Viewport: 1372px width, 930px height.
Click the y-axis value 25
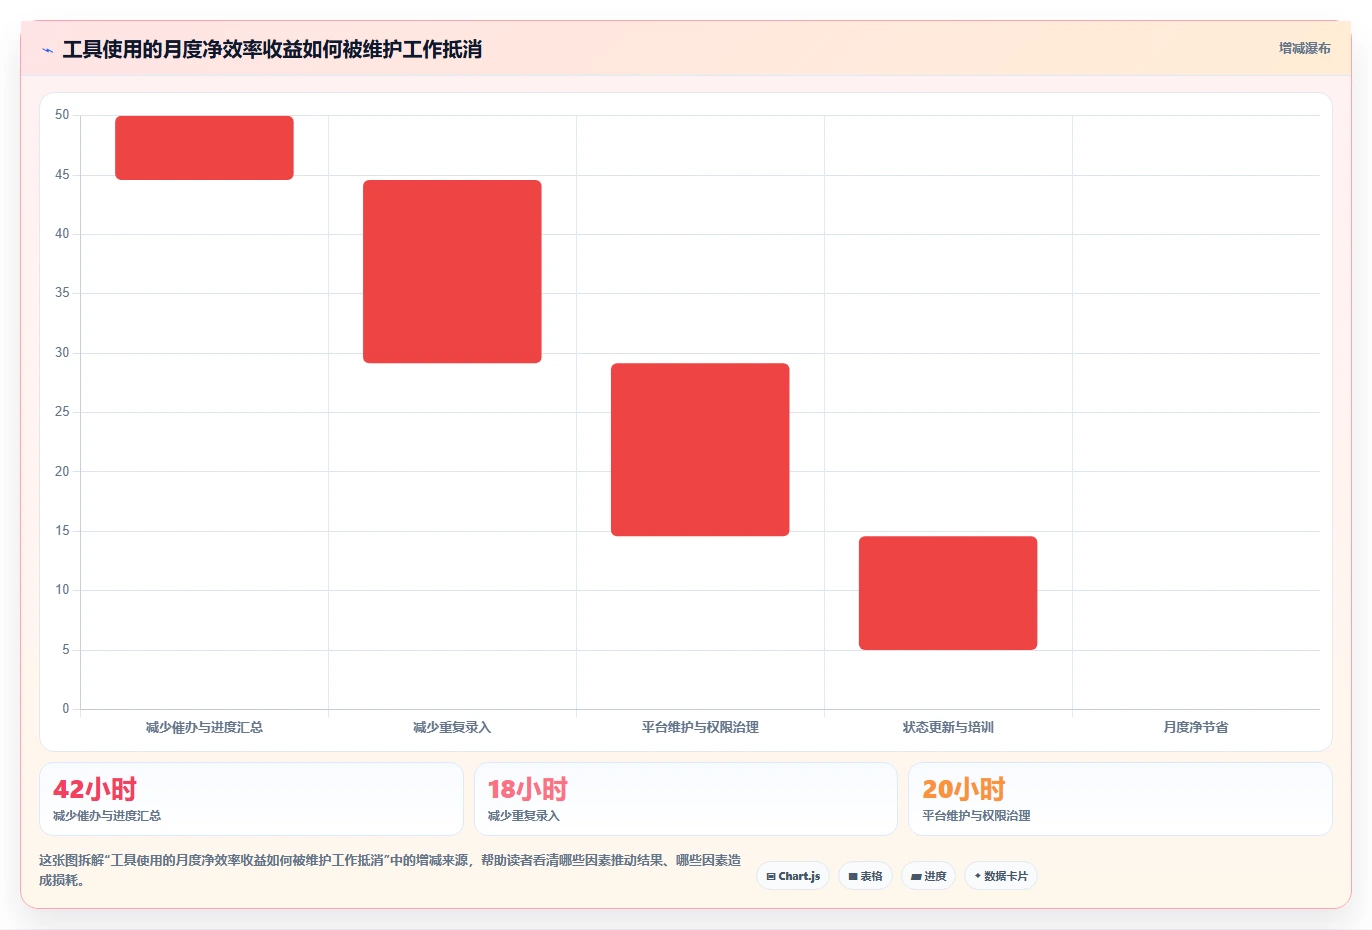(62, 412)
